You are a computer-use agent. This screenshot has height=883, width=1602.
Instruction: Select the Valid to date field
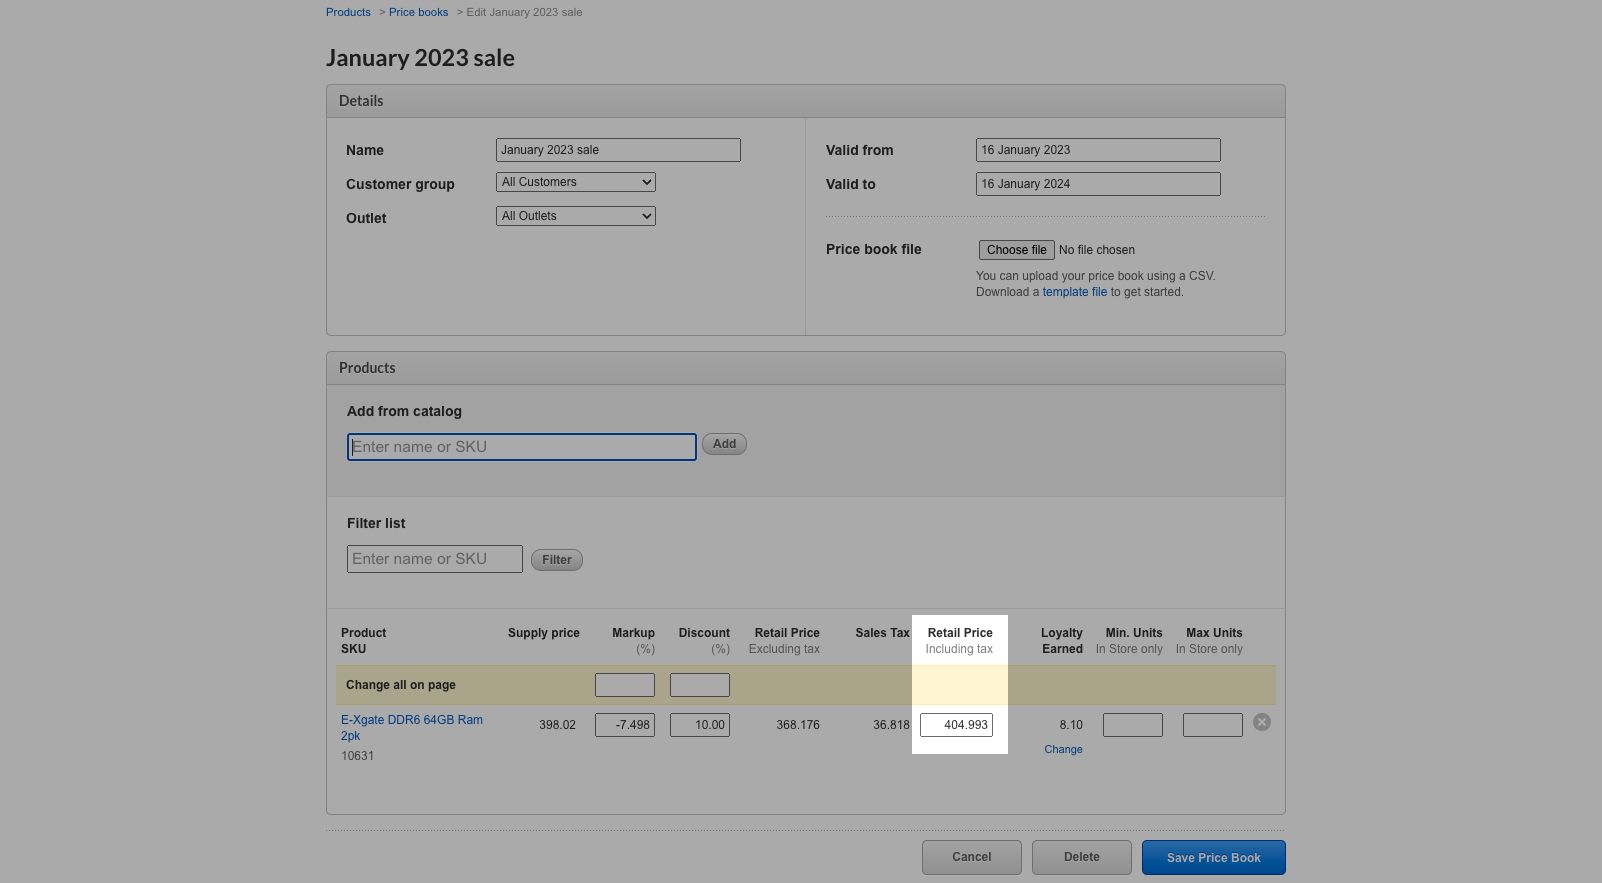[1097, 184]
